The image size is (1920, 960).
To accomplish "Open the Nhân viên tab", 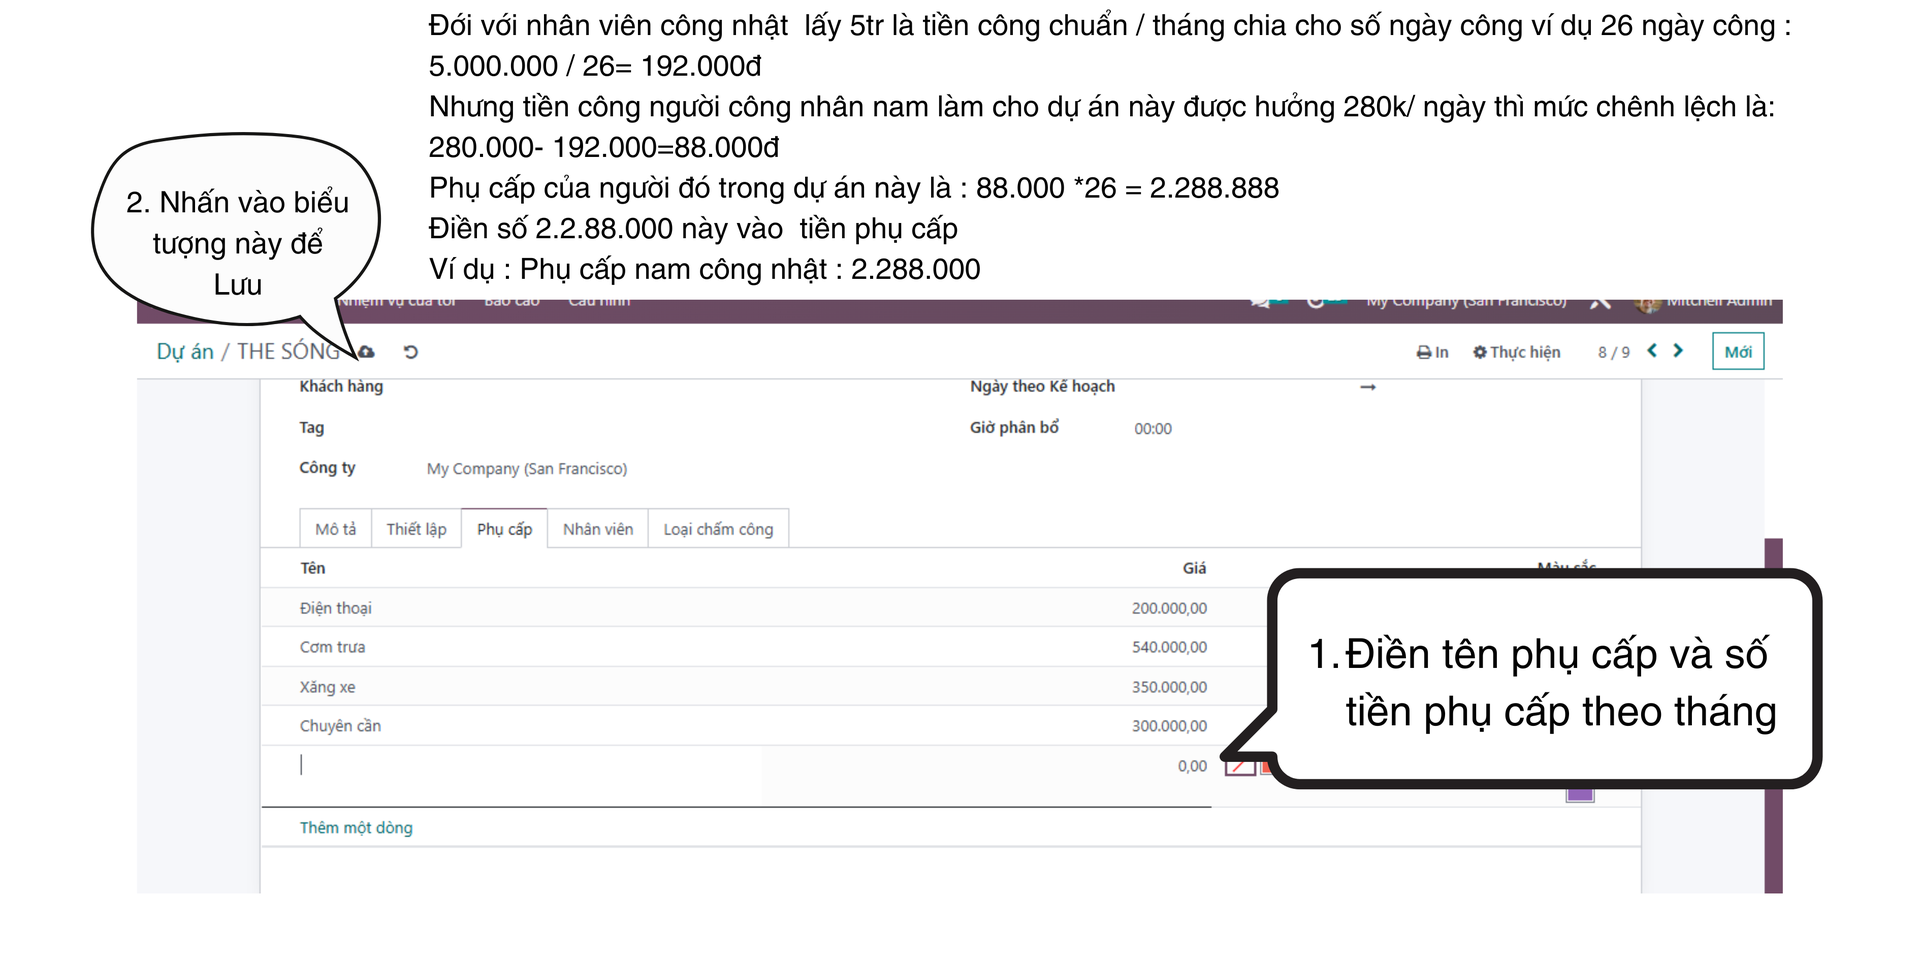I will click(597, 529).
